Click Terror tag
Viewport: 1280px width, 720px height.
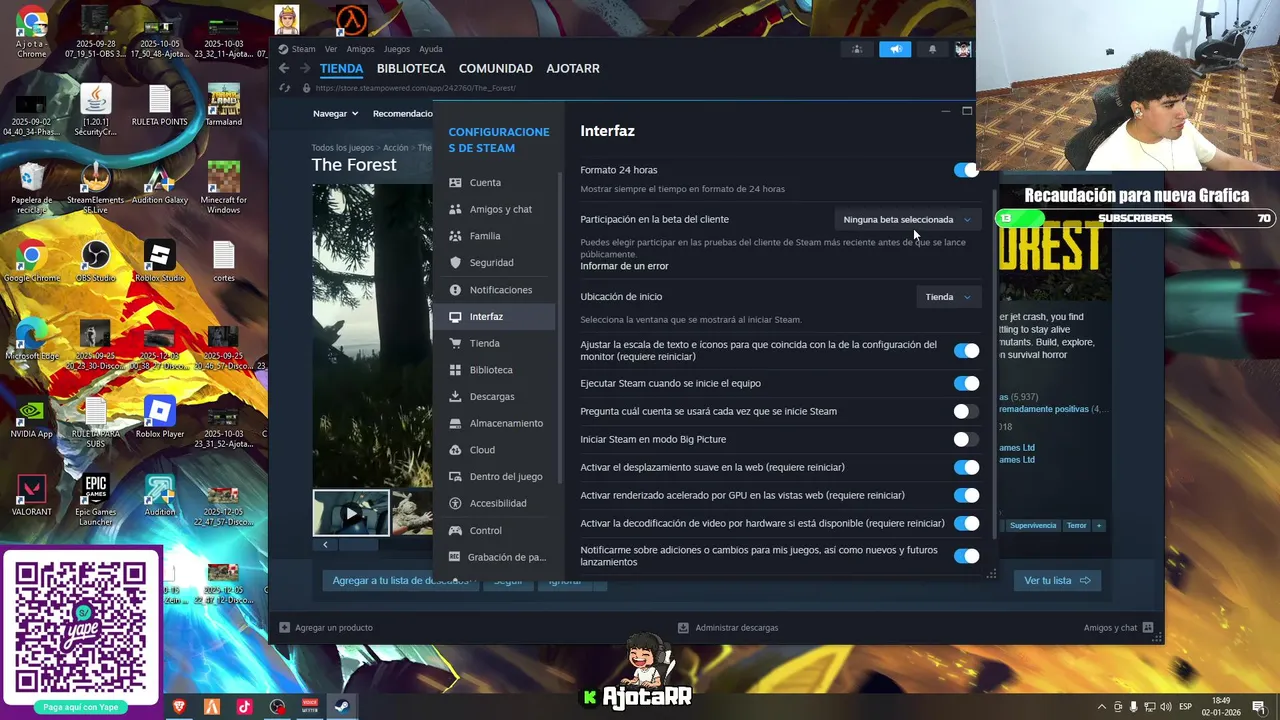(1076, 526)
